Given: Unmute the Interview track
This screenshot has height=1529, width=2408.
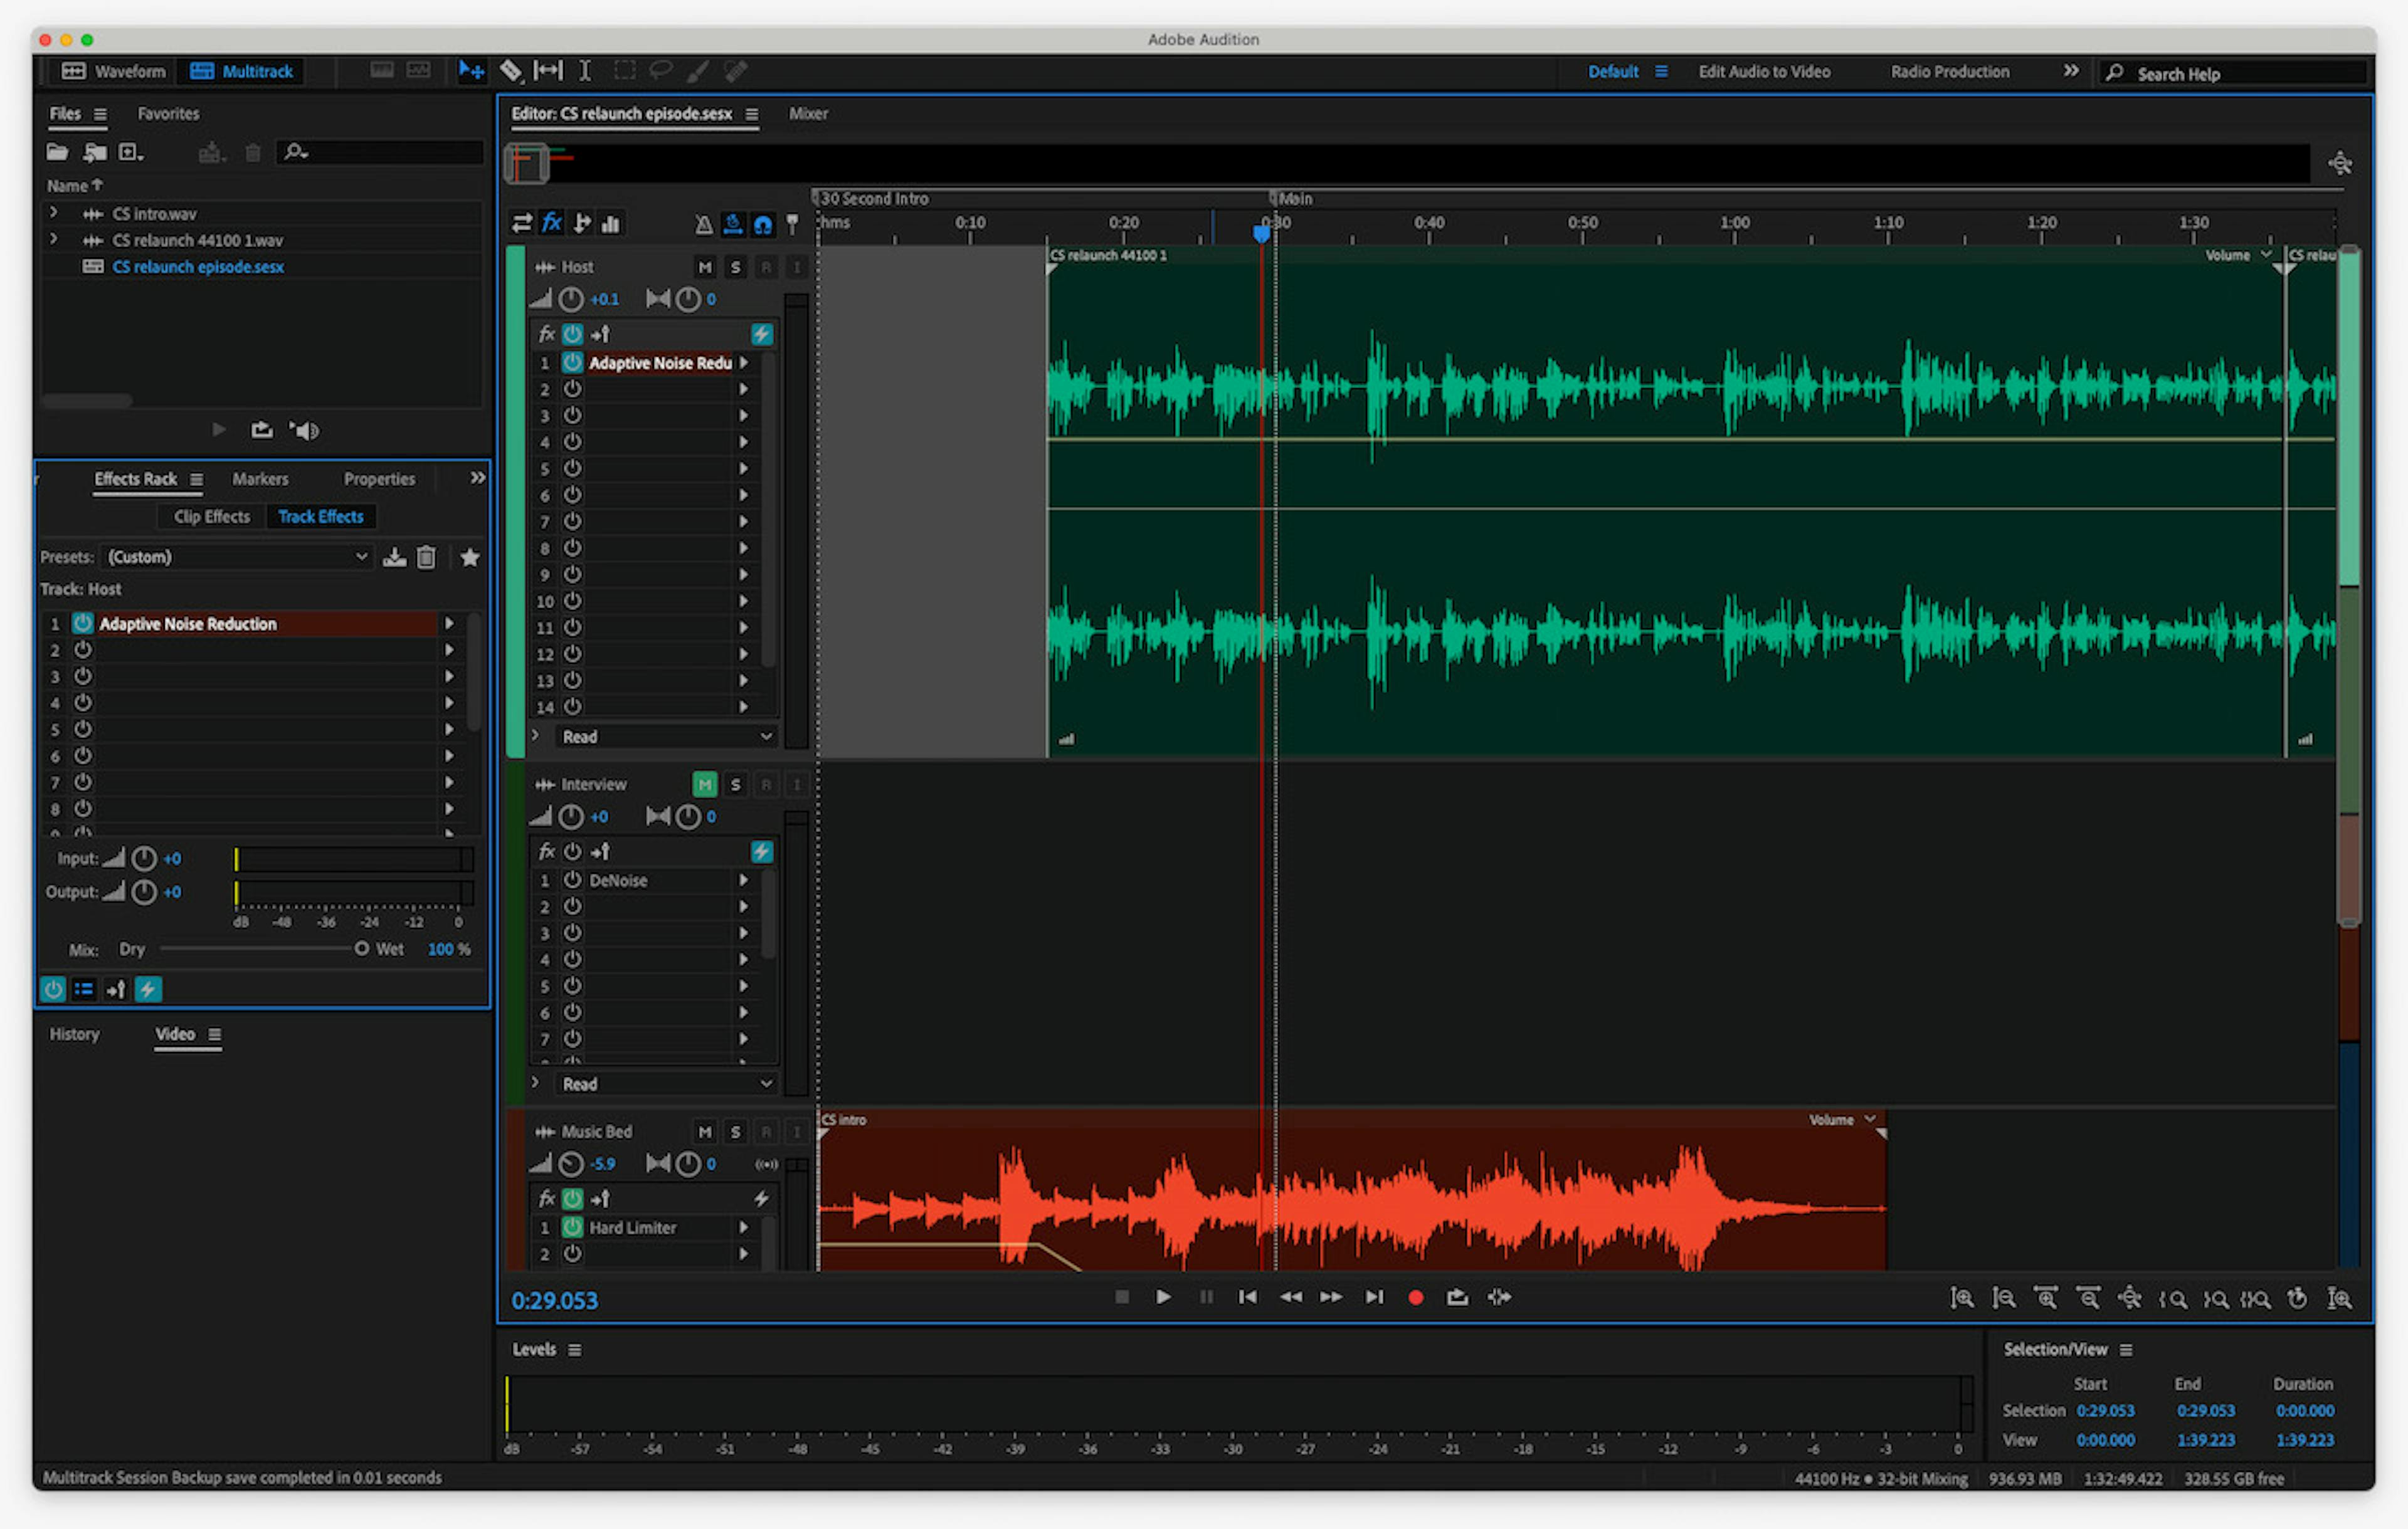Looking at the screenshot, I should click(x=705, y=784).
